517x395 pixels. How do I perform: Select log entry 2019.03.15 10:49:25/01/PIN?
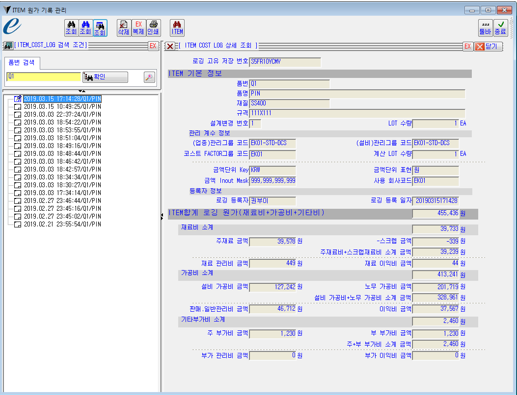pos(62,107)
